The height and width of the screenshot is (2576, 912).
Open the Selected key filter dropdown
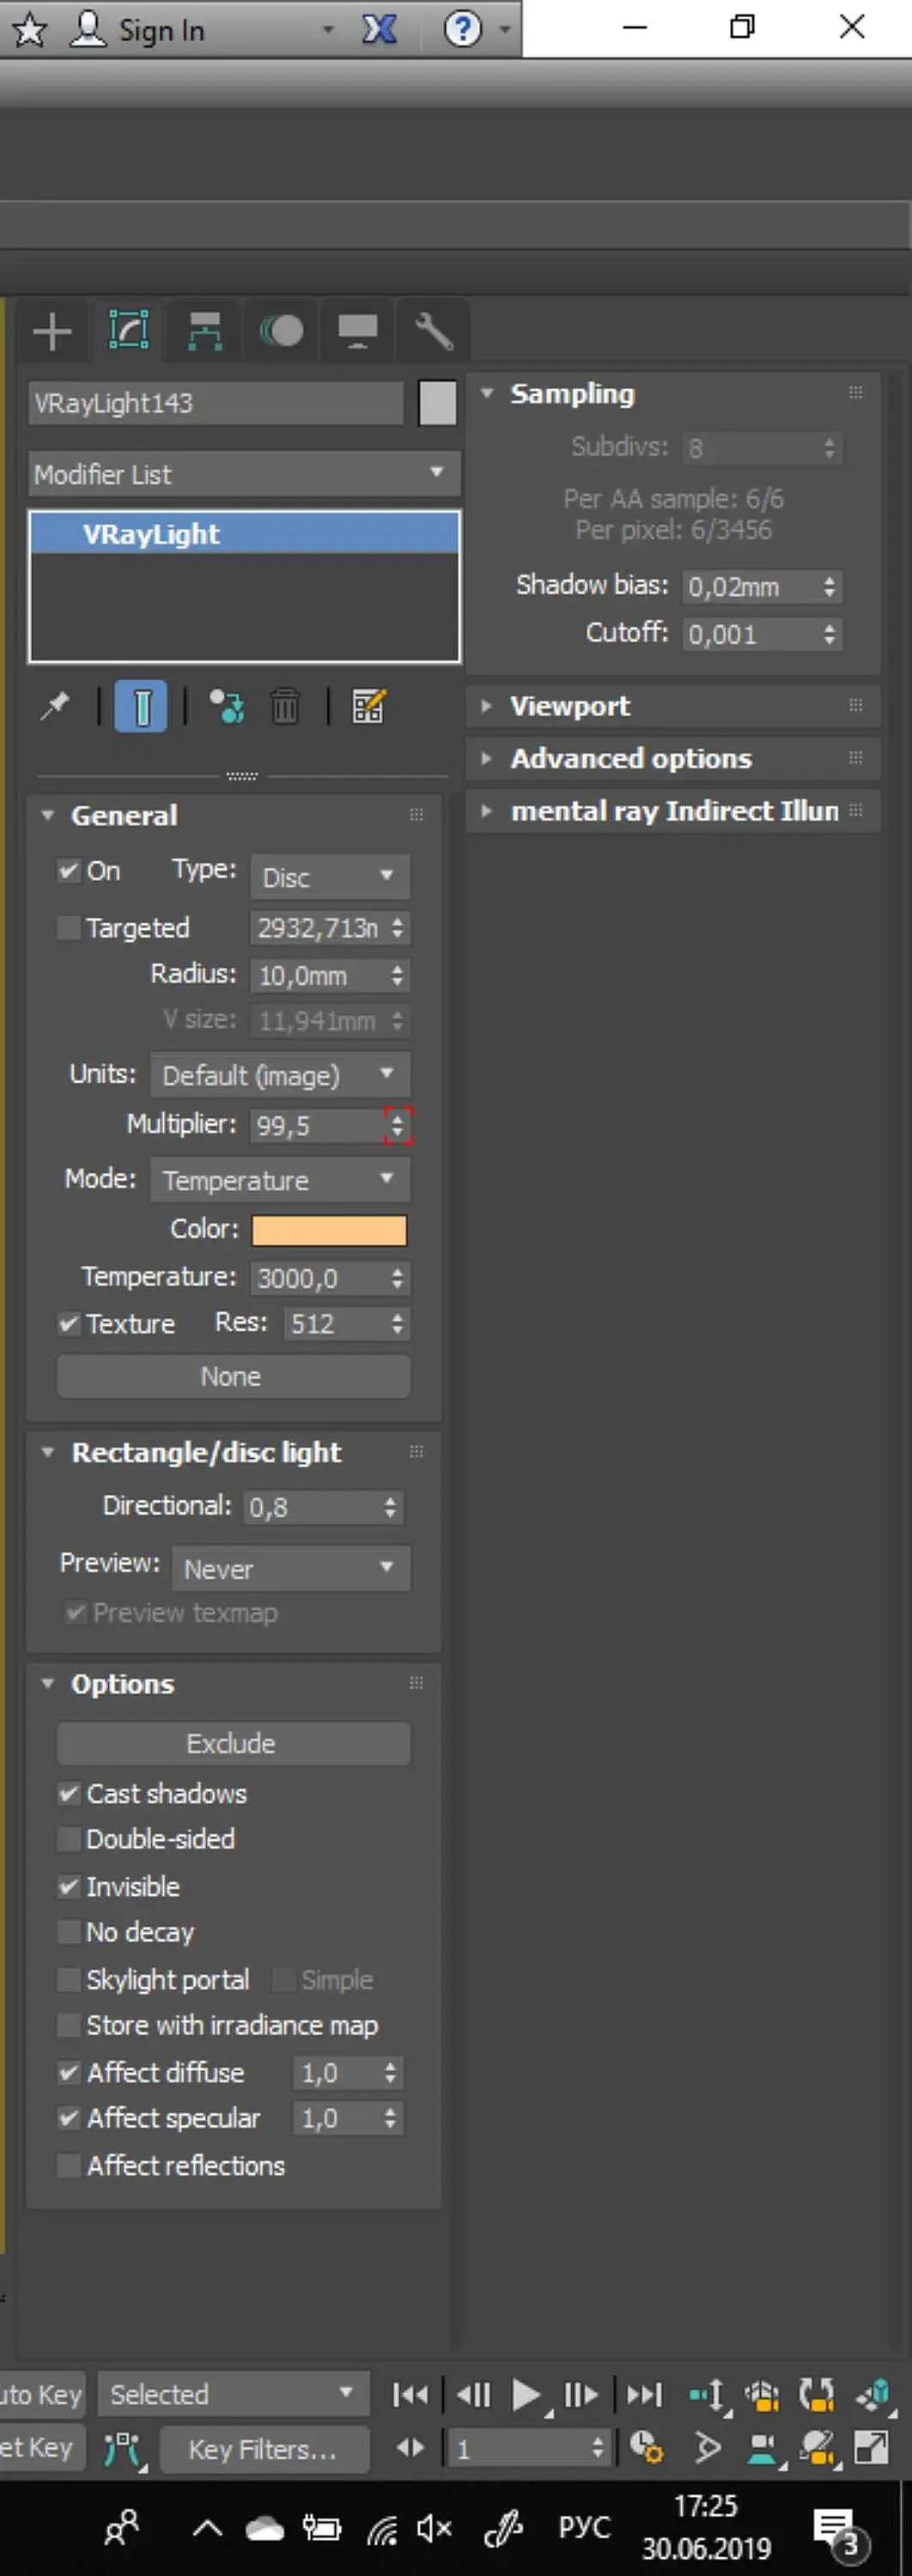233,2394
